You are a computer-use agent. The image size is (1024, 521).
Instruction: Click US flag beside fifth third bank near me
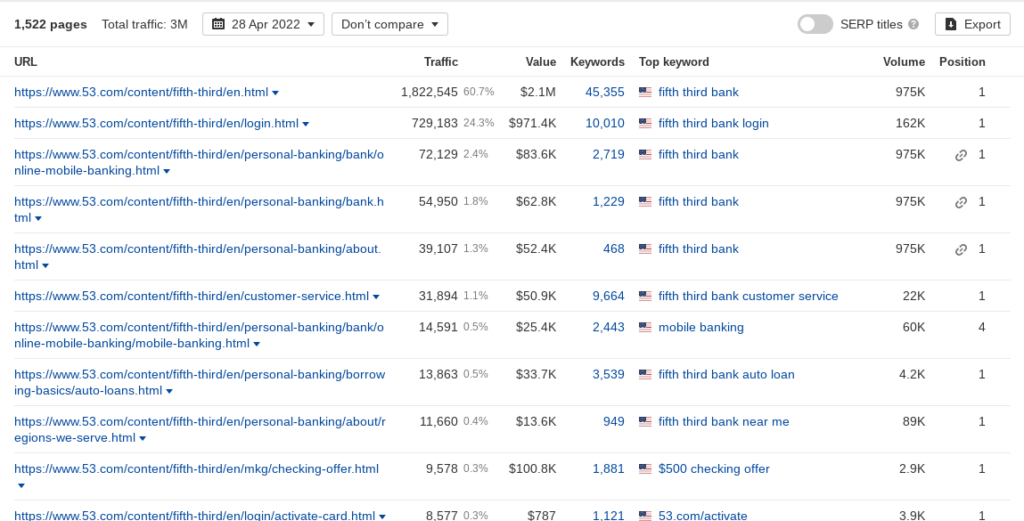pos(645,422)
